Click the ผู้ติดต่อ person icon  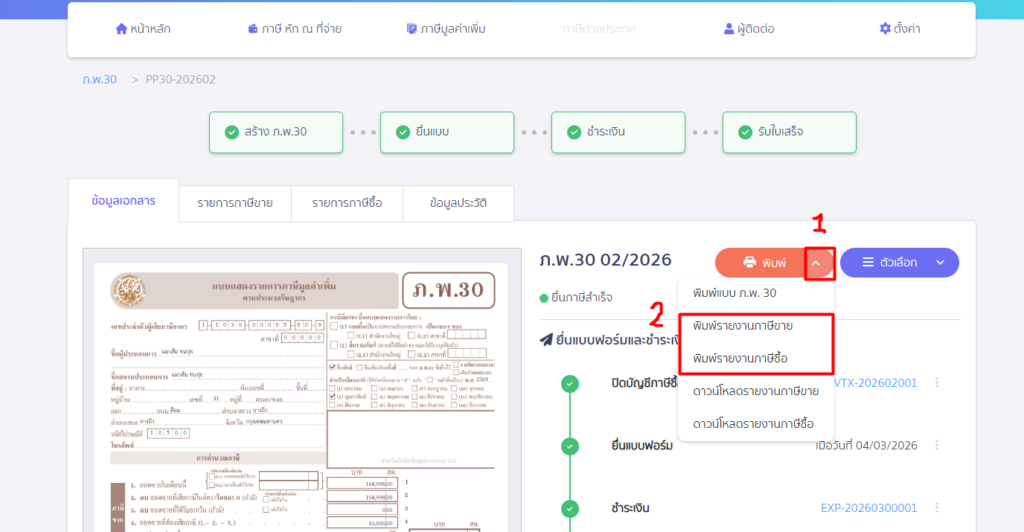tap(729, 29)
